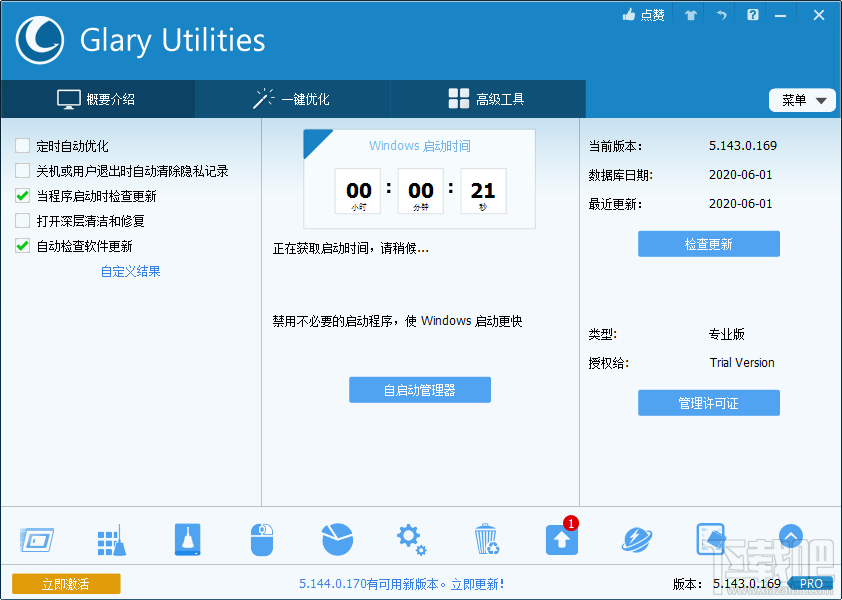842x600 pixels.
Task: Select the trash uninstaller icon
Action: coord(486,538)
